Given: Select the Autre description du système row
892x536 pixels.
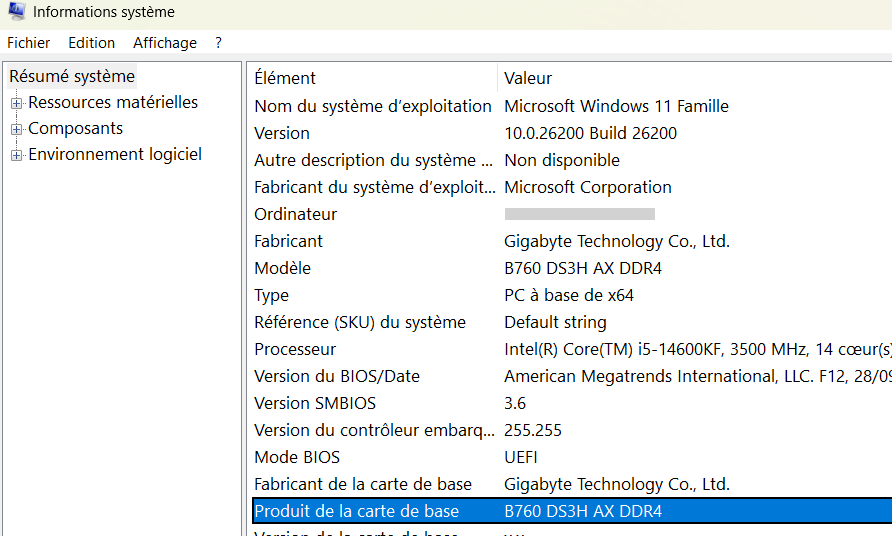Looking at the screenshot, I should click(x=373, y=160).
